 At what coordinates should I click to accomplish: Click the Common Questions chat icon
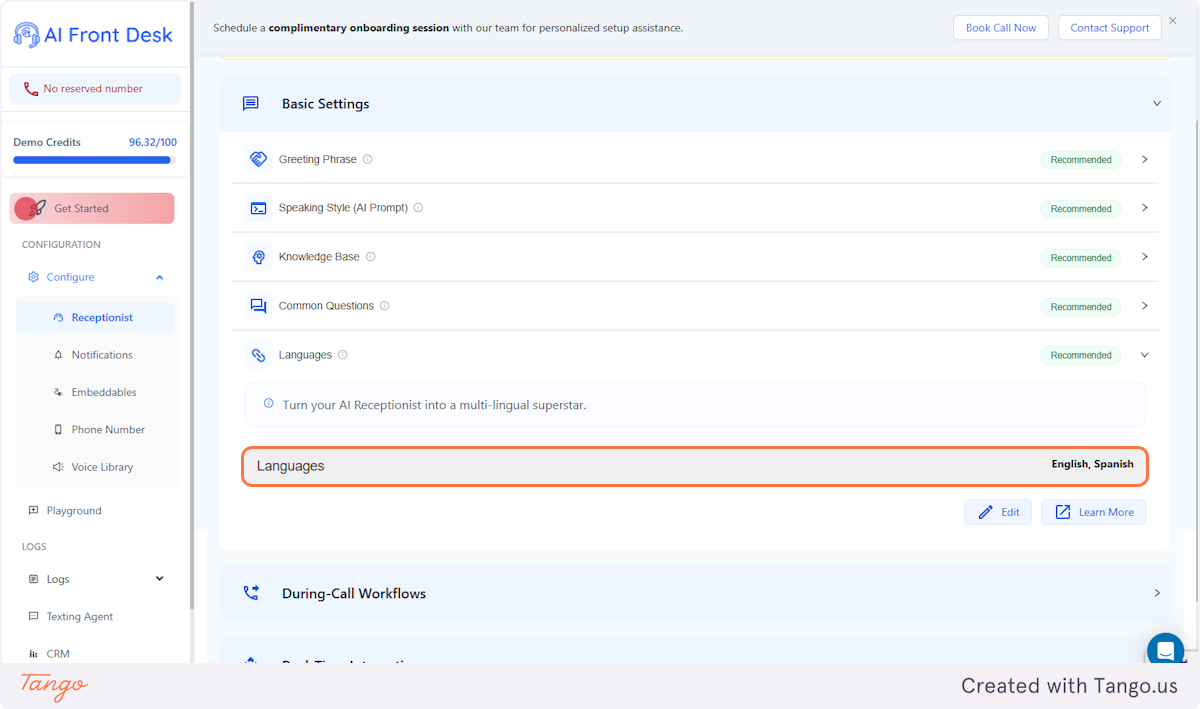258,306
